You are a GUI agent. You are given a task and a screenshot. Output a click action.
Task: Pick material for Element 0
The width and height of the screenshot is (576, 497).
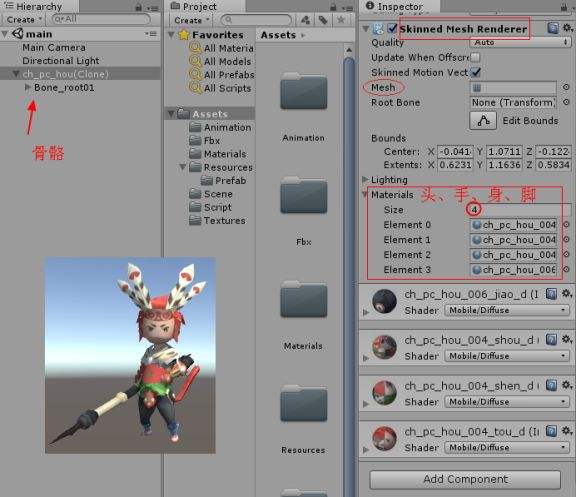566,225
